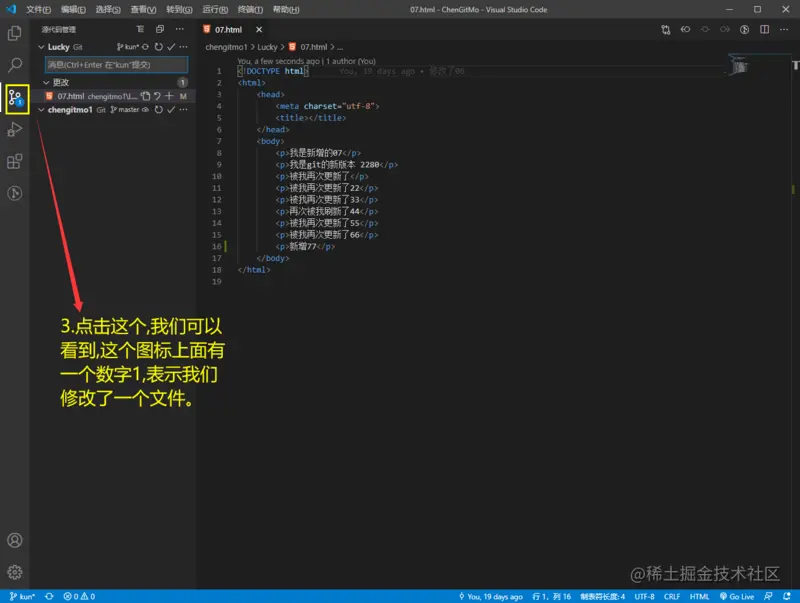
Task: Open more actions for Lucky repository
Action: click(x=184, y=47)
